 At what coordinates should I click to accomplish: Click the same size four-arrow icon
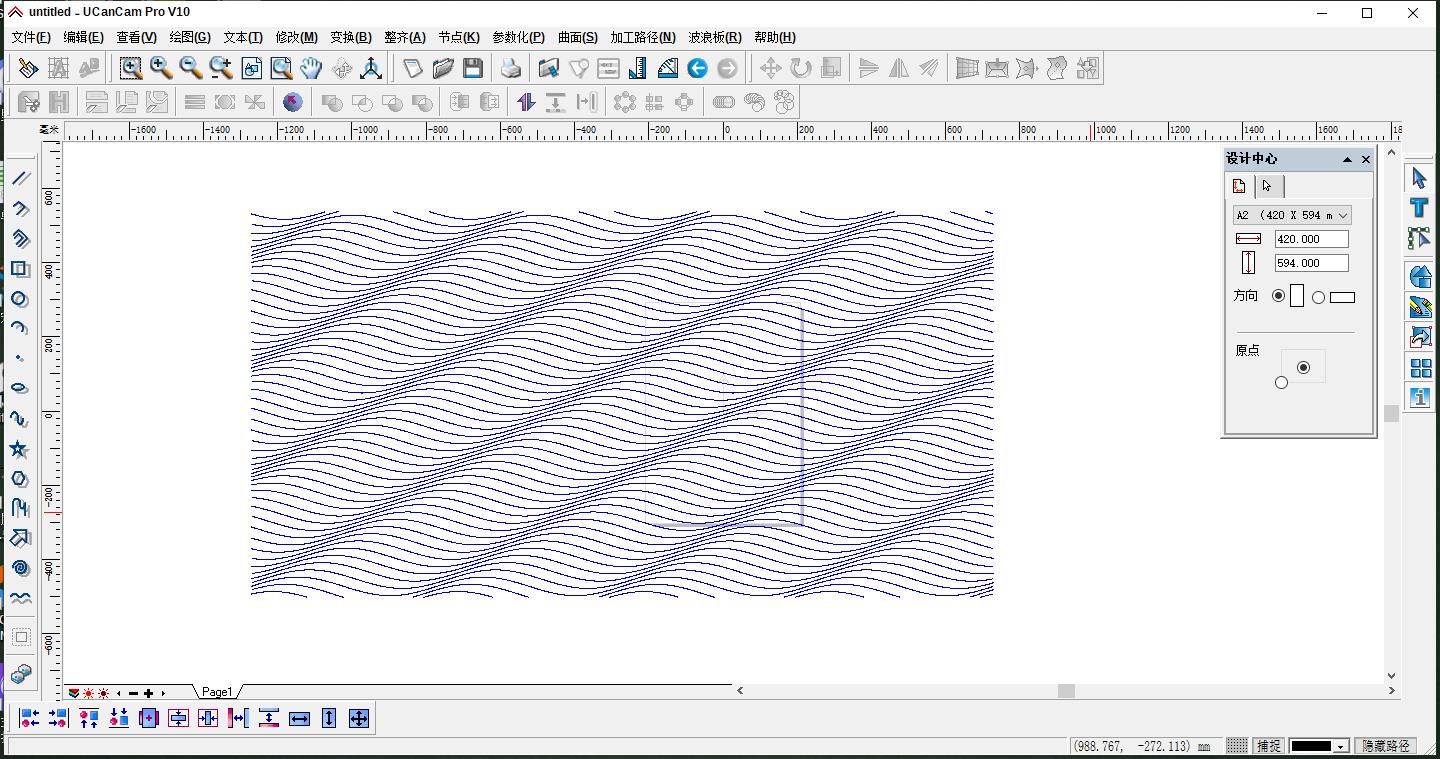click(359, 718)
